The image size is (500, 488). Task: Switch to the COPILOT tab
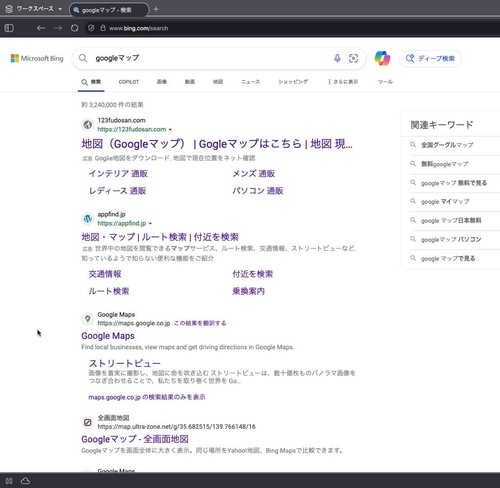tap(129, 82)
